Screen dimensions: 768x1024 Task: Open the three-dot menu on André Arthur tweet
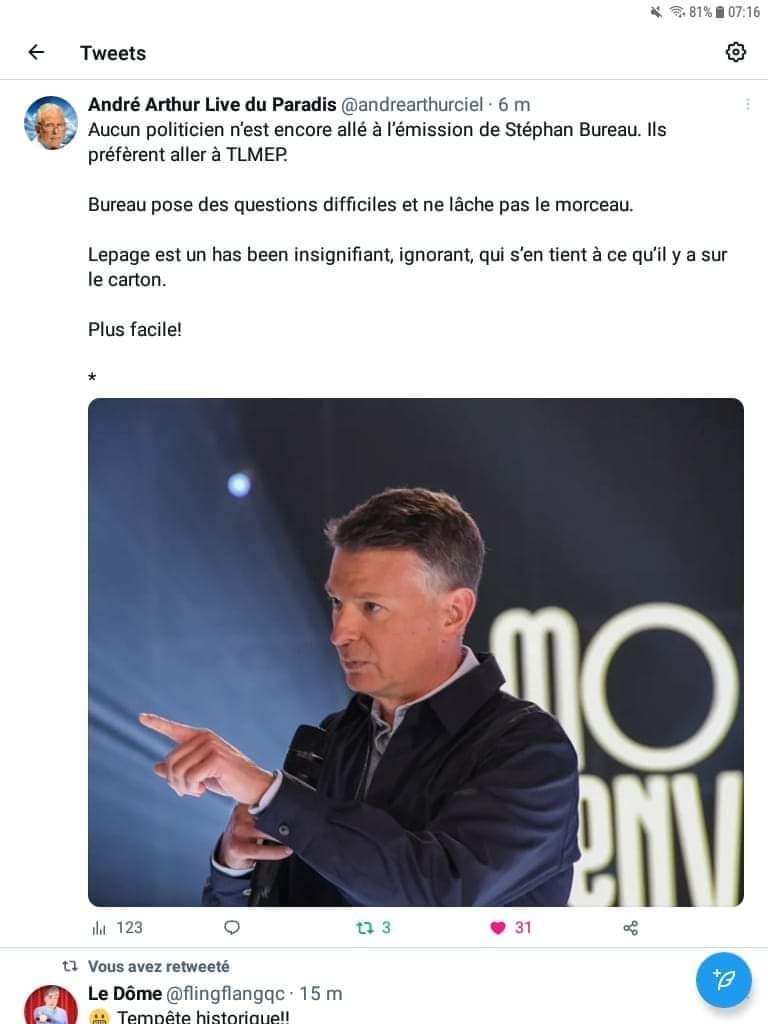[x=747, y=104]
